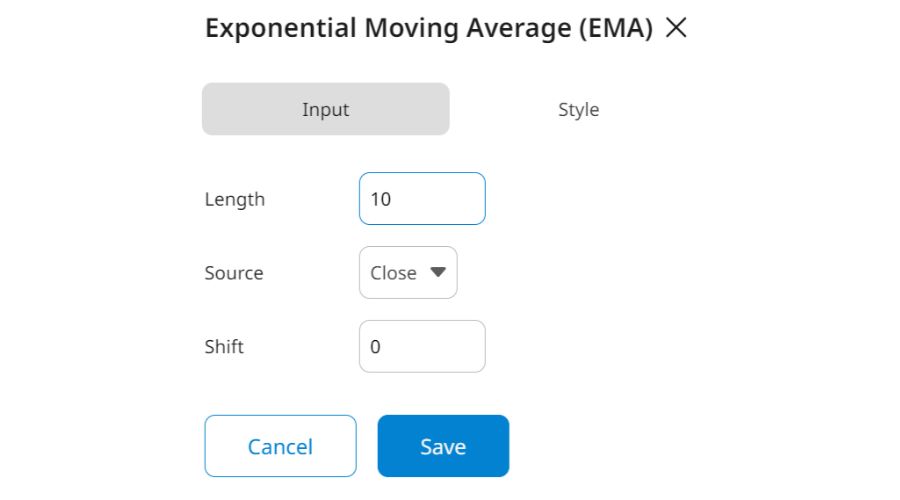
Task: Place cursor on Shift value 0
Action: (x=375, y=347)
